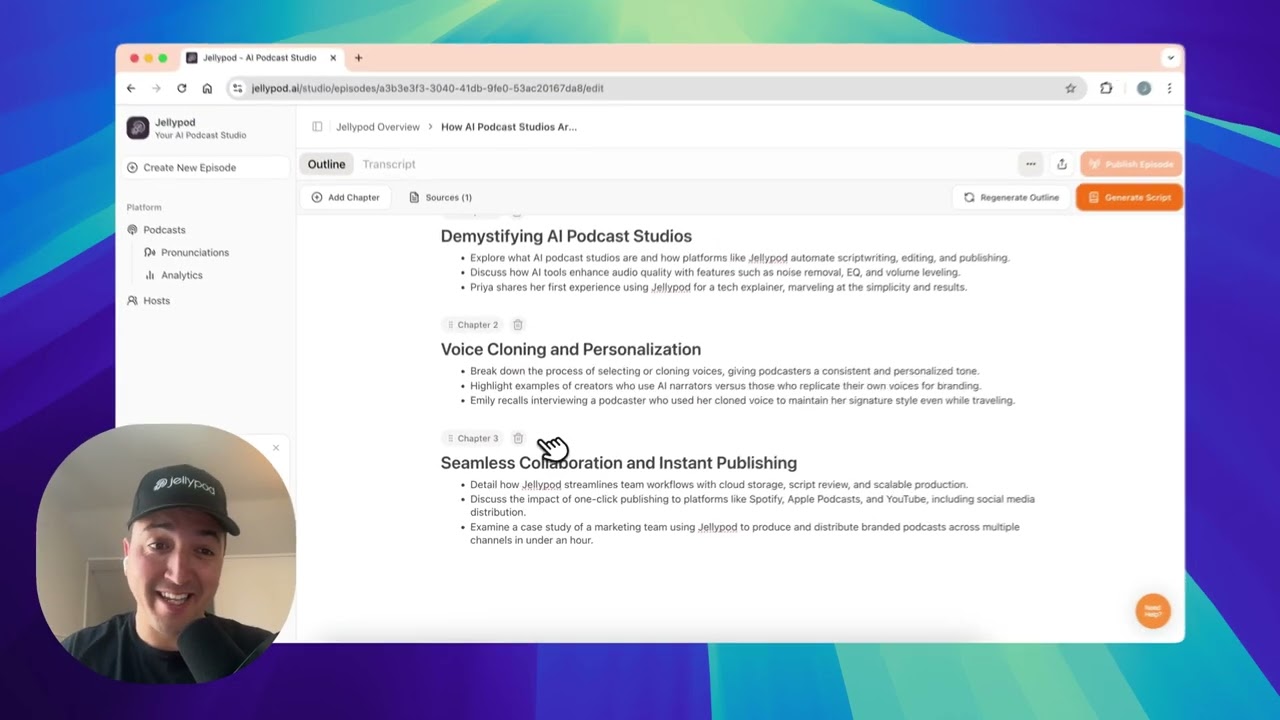
Task: Reload the page in browser
Action: click(x=181, y=88)
